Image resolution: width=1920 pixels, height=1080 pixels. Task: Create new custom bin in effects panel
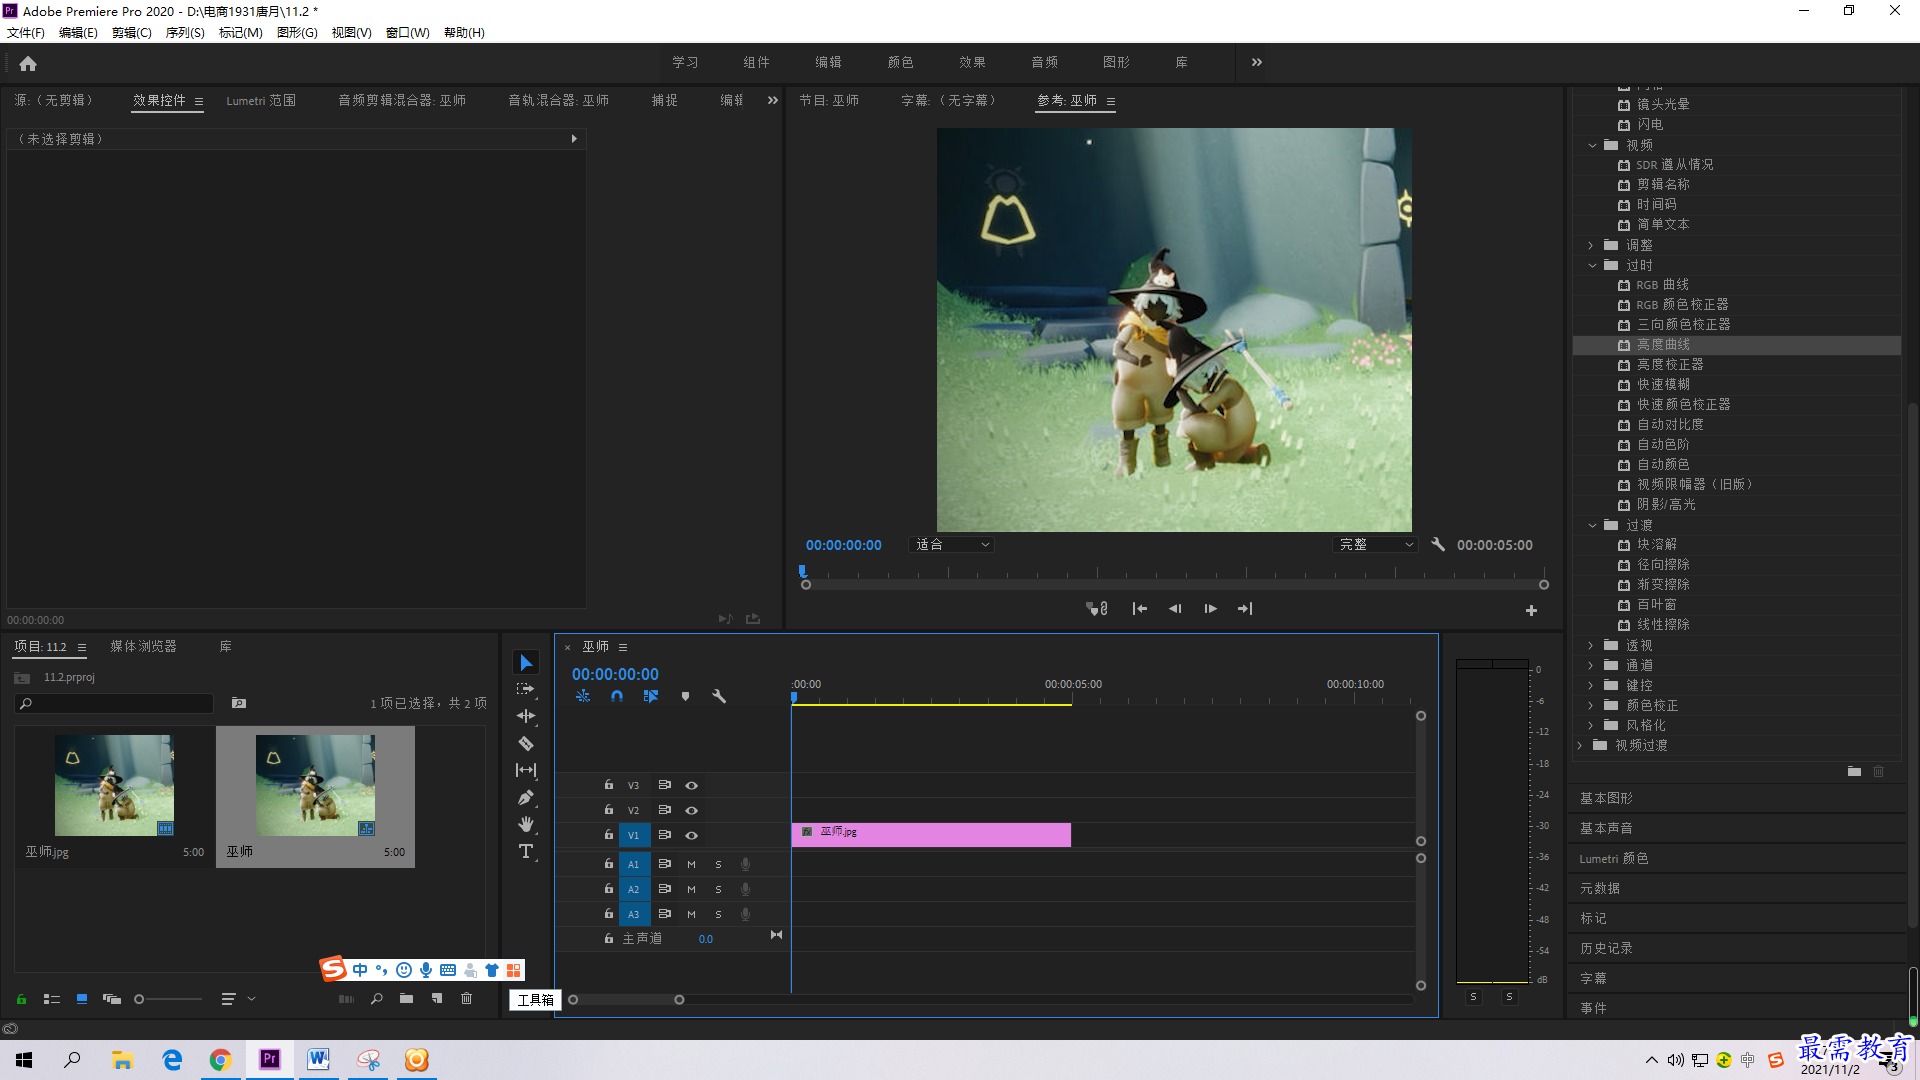pos(1854,771)
